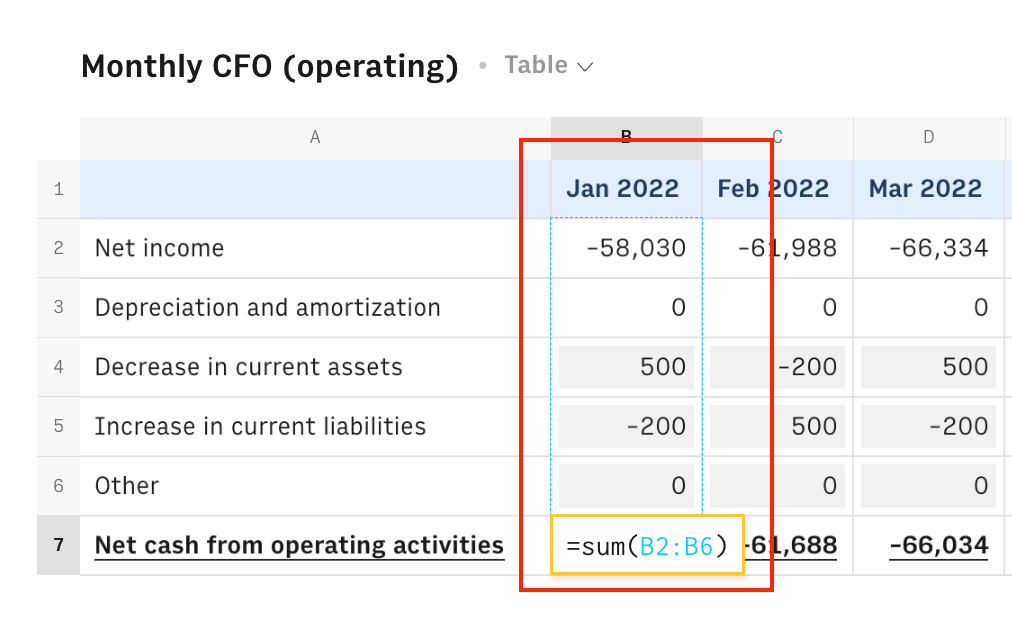This screenshot has width=1012, height=622.
Task: Select Increase in current liabilities label
Action: 260,426
